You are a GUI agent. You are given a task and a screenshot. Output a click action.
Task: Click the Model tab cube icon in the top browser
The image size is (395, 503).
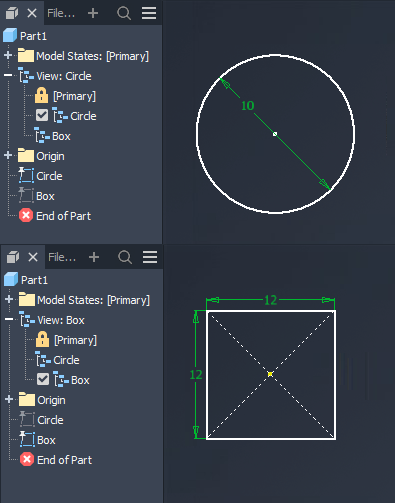12,13
